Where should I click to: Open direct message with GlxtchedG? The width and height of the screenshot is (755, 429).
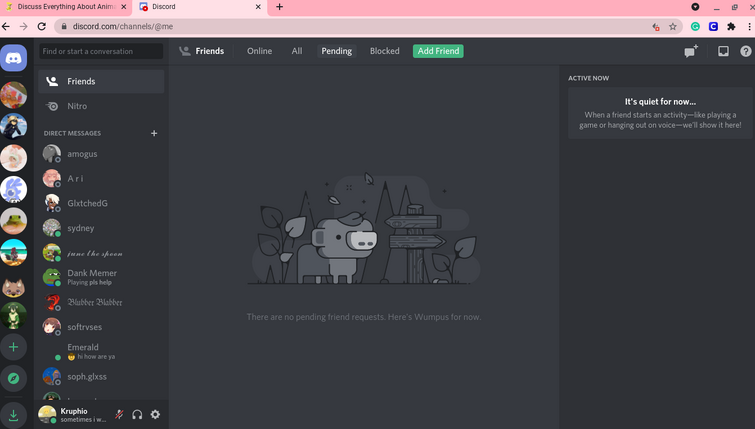coord(101,203)
